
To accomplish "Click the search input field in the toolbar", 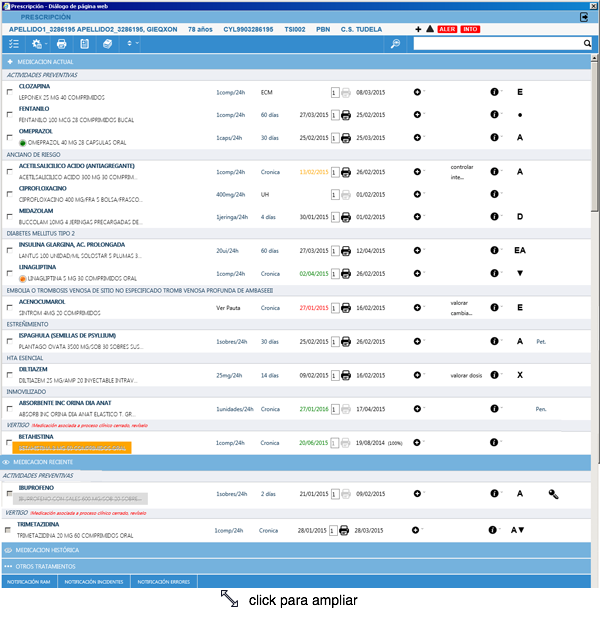I will (x=500, y=45).
